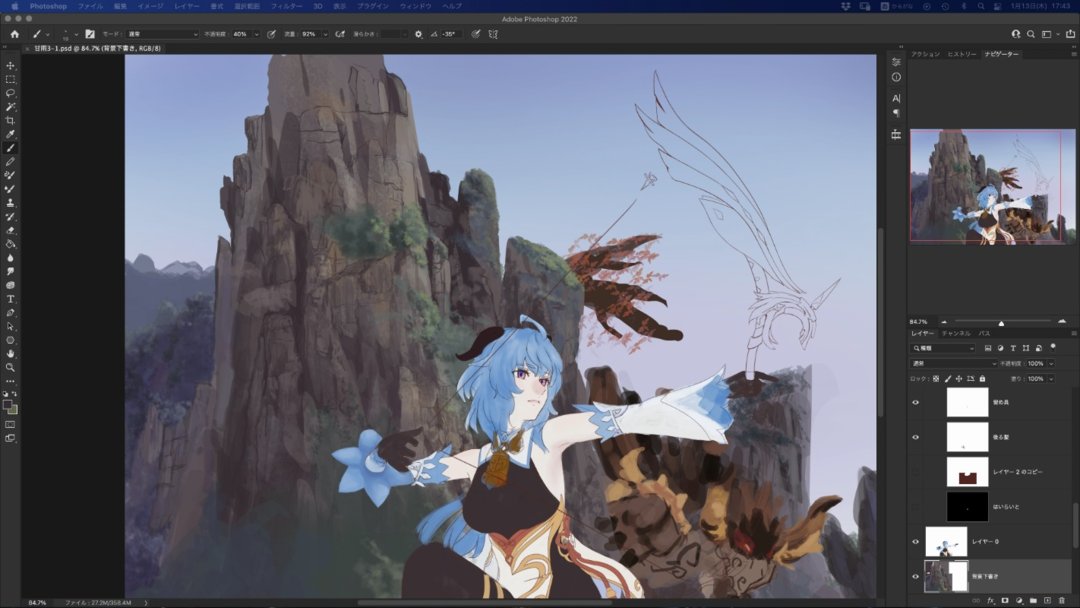Viewport: 1080px width, 608px height.
Task: Select the Rectangular Marquee tool
Action: pyautogui.click(x=10, y=79)
